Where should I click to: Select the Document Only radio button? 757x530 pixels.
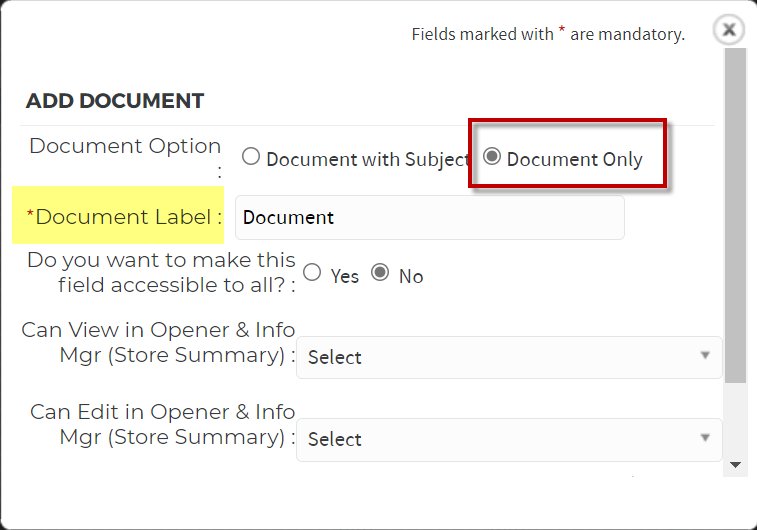point(492,156)
